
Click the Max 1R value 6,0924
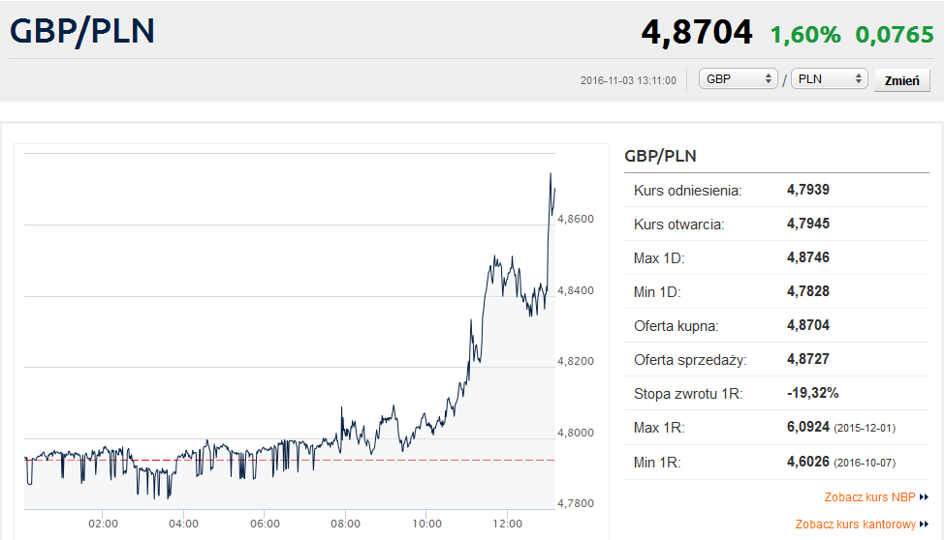point(808,427)
